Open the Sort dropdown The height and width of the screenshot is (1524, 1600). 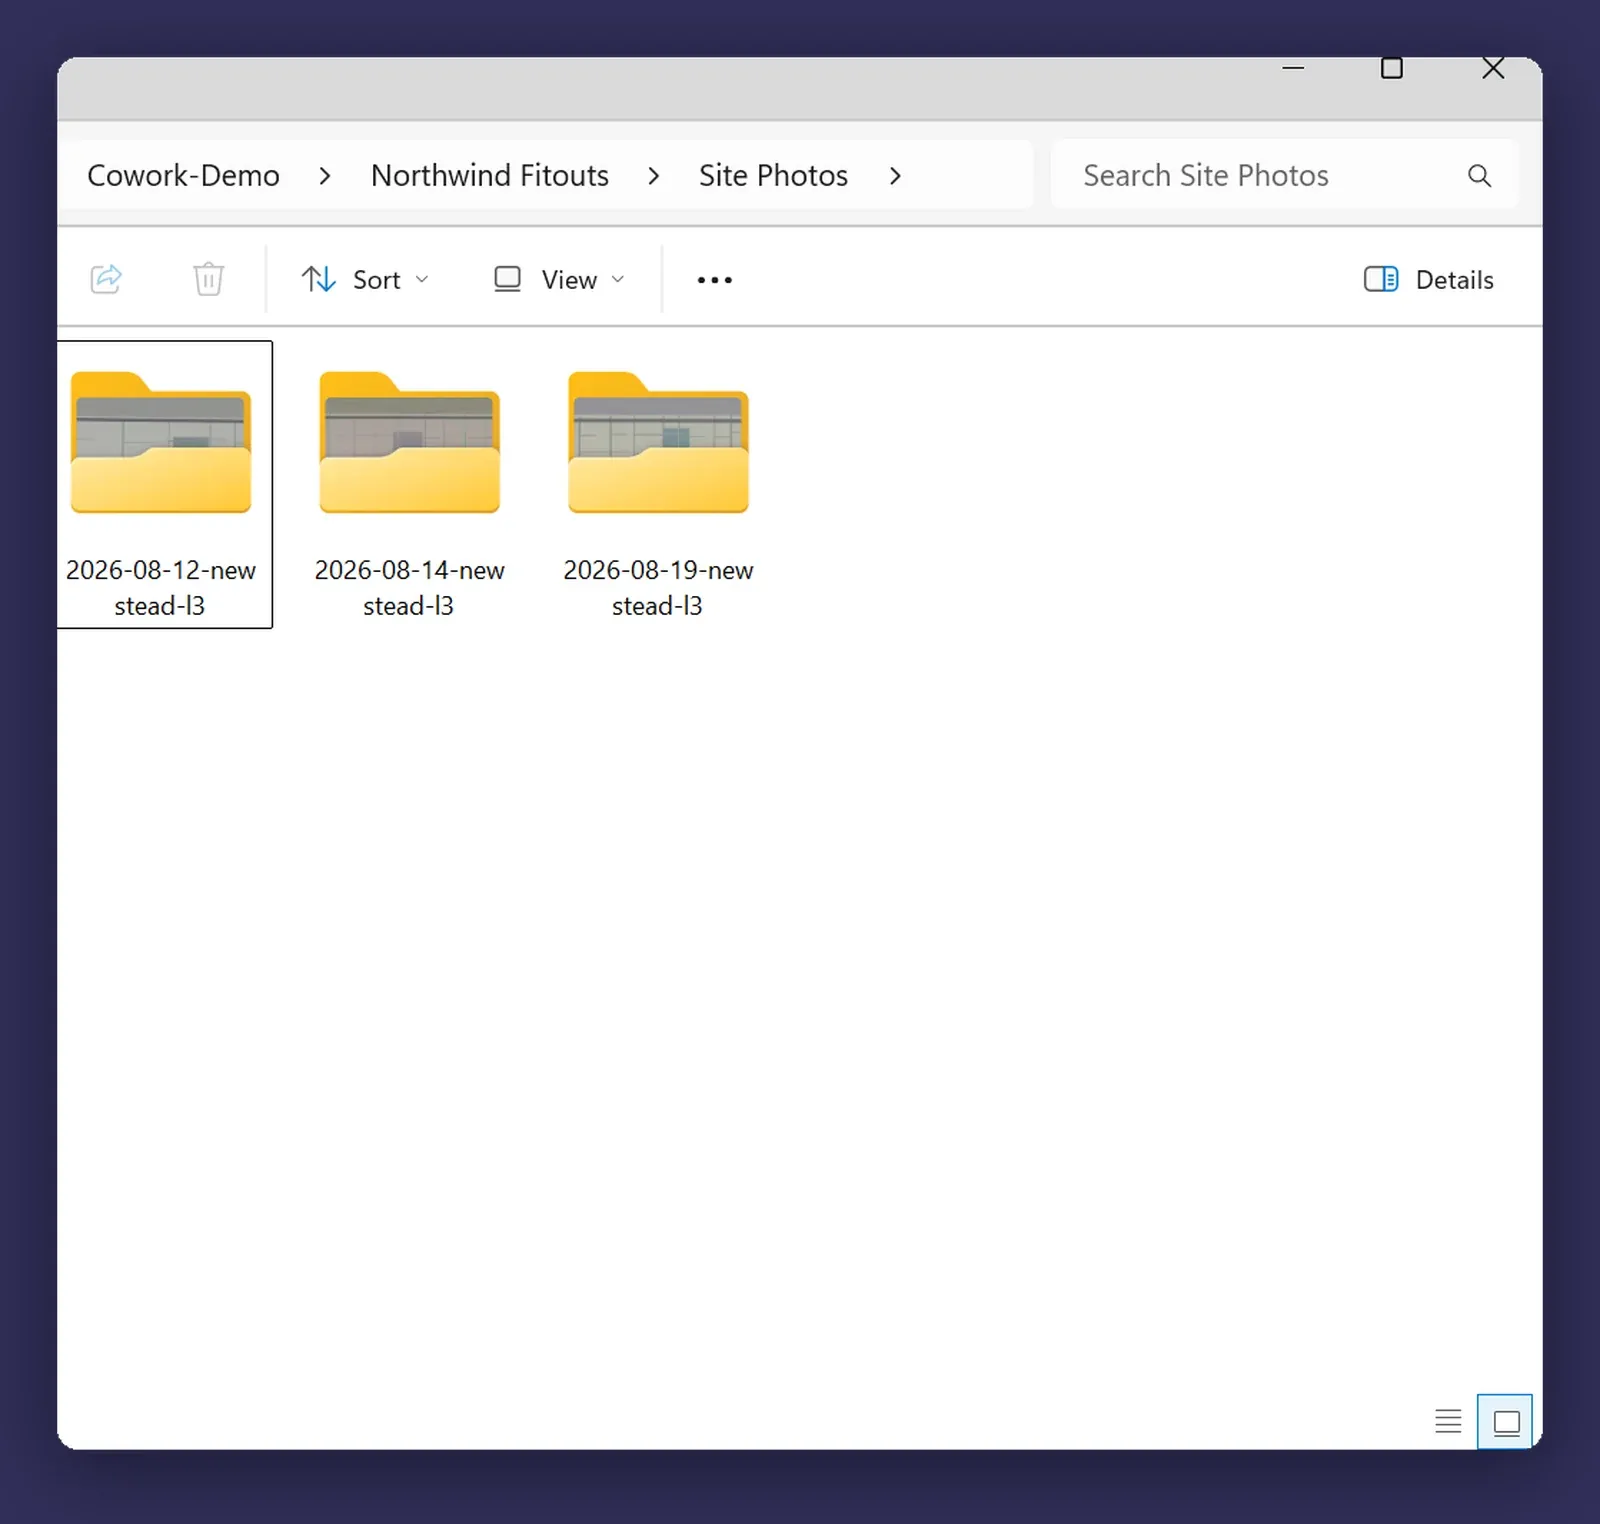coord(365,279)
